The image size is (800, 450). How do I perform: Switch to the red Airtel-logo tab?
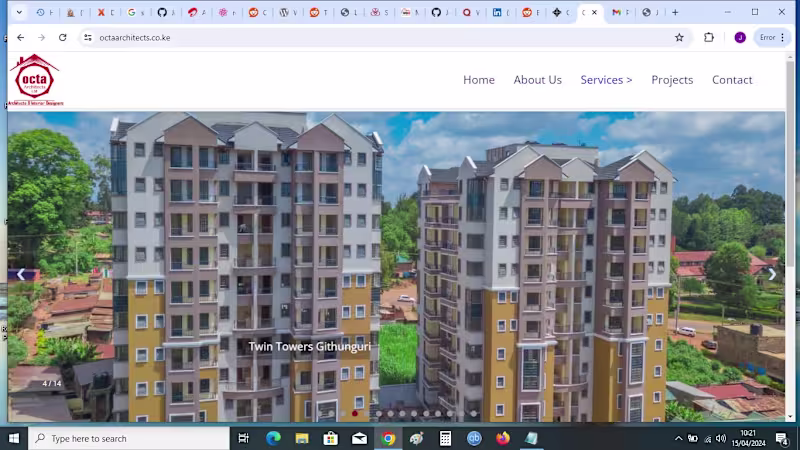(x=196, y=12)
